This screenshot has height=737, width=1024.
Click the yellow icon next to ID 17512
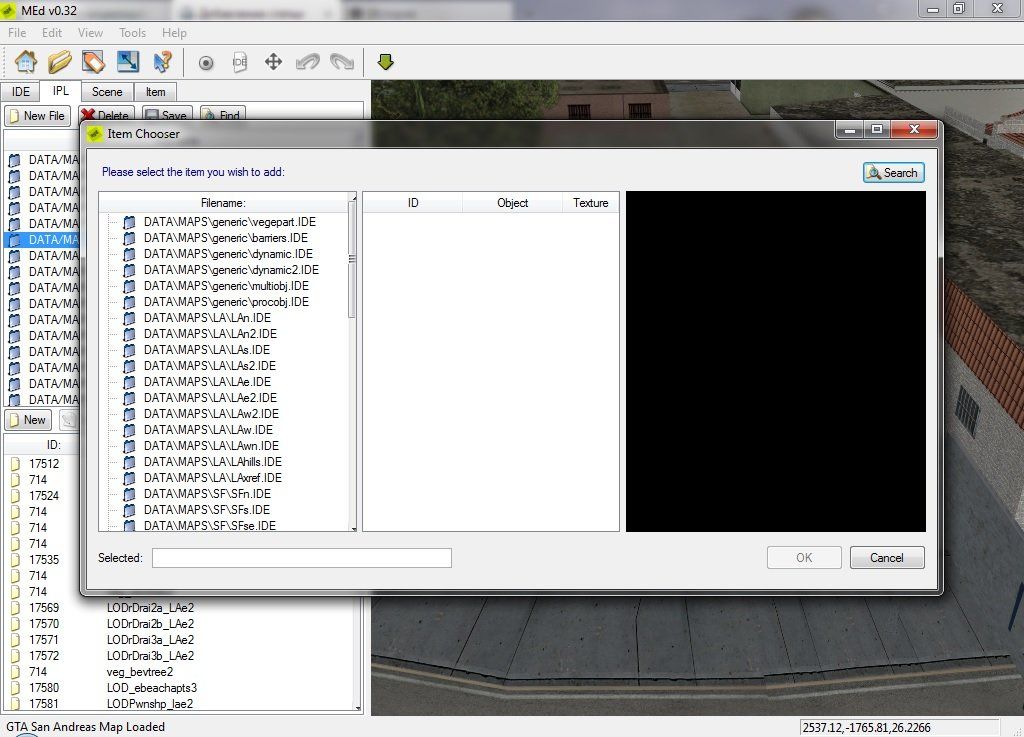15,464
